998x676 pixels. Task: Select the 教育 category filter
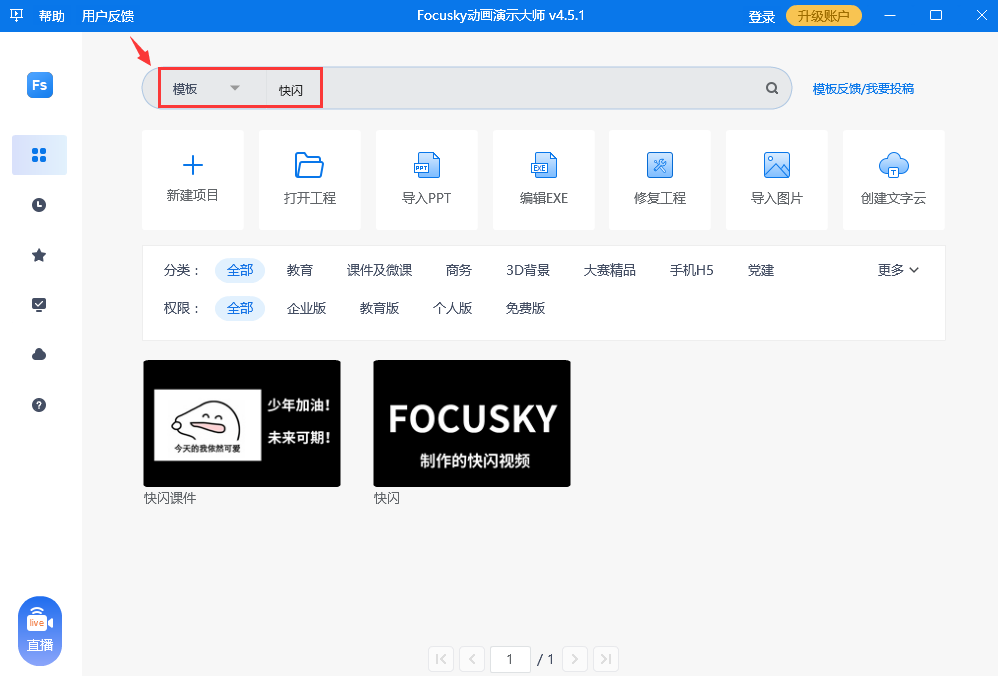point(299,269)
